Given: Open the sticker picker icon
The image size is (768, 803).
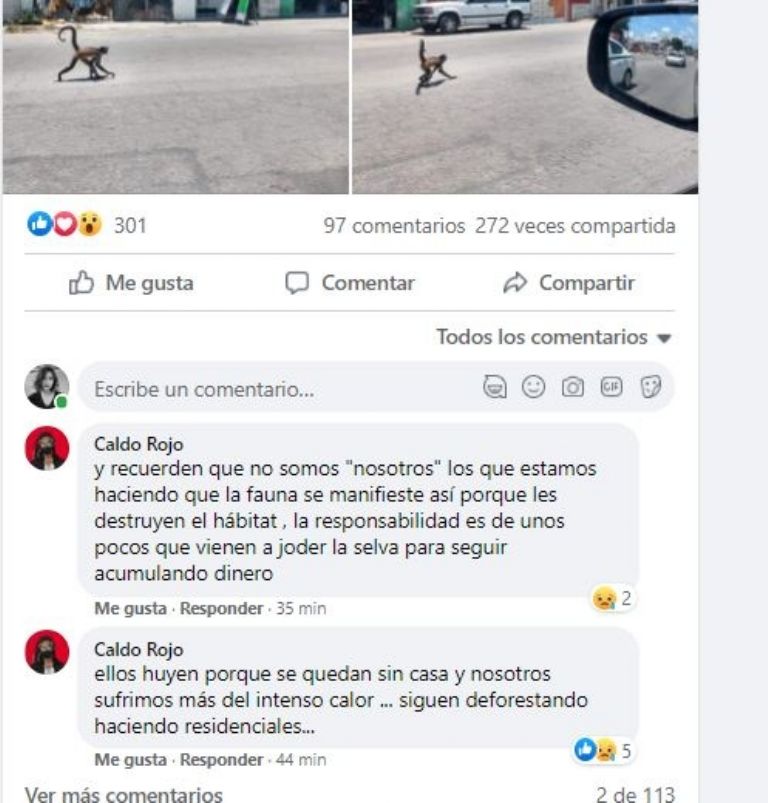Looking at the screenshot, I should (651, 387).
